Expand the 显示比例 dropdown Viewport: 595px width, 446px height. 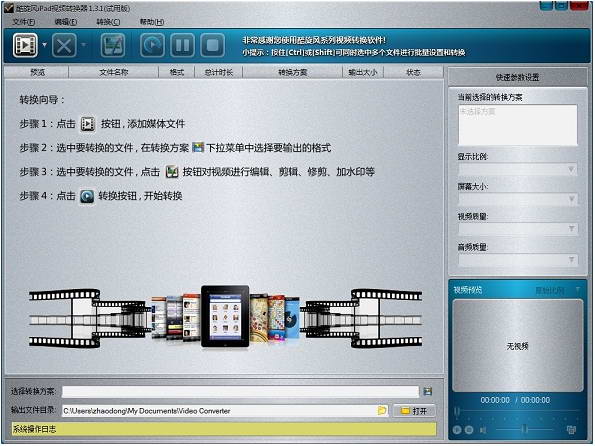571,169
